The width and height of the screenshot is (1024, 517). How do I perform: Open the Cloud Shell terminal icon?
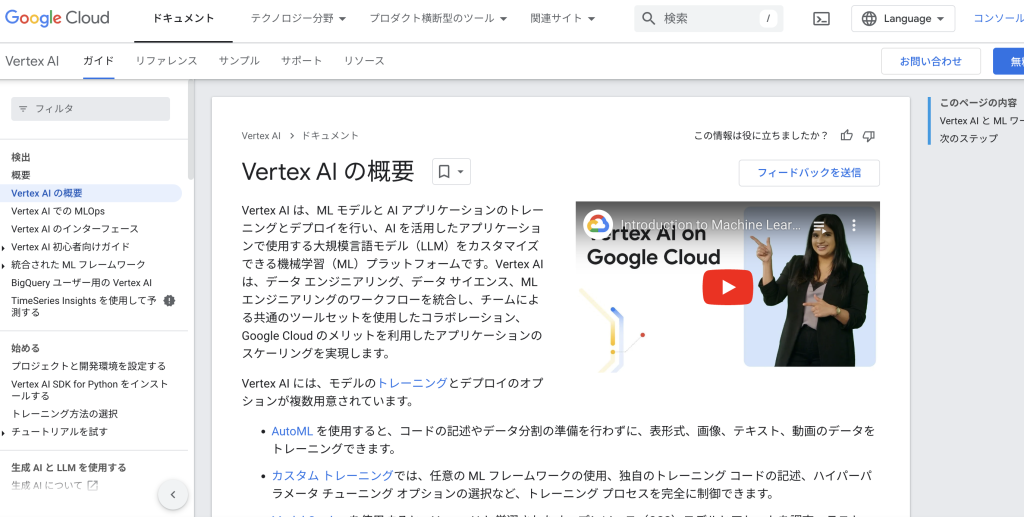[821, 19]
